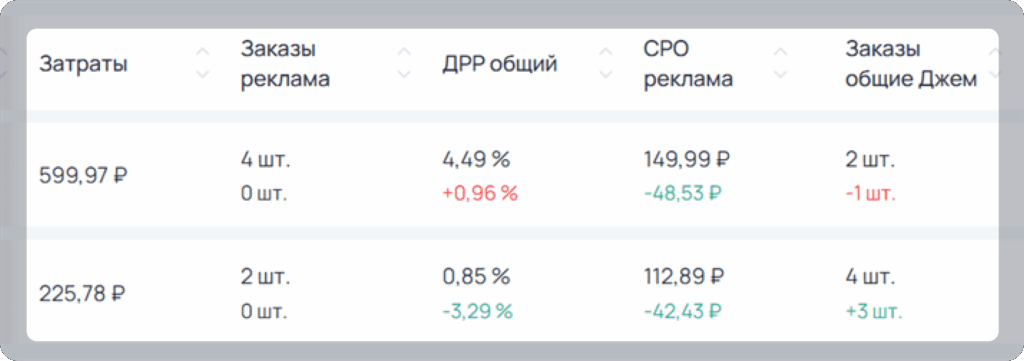The image size is (1024, 361).
Task: Select the 225,78 ₽ cost cell
Action: click(82, 294)
